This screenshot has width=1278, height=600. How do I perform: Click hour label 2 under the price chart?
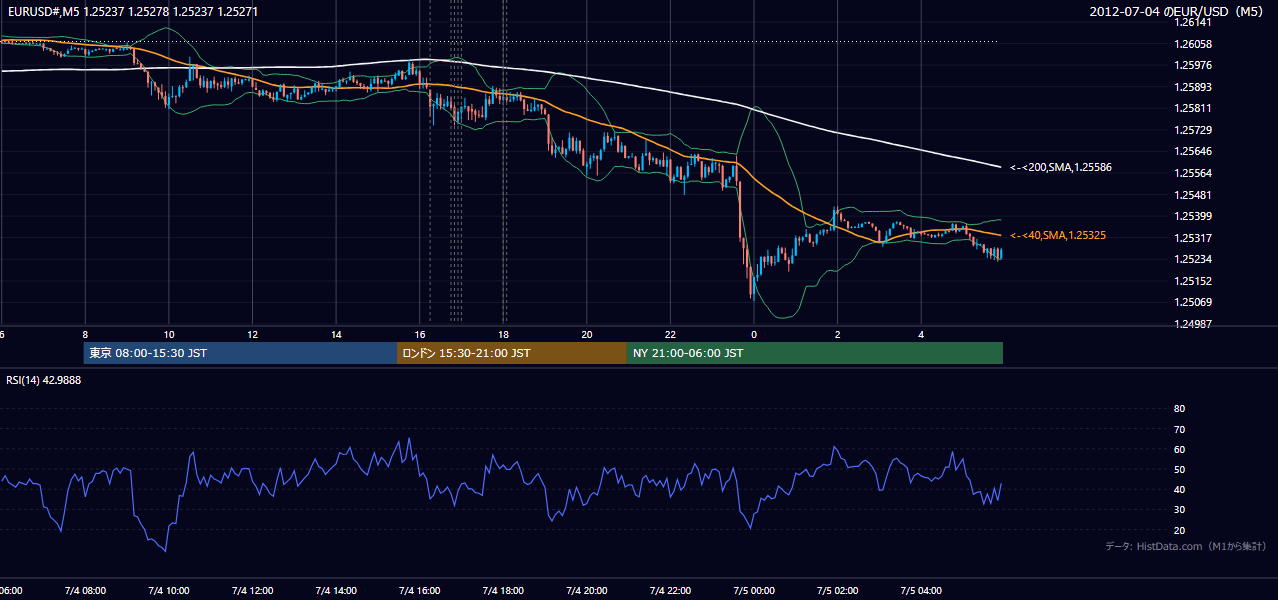point(838,335)
